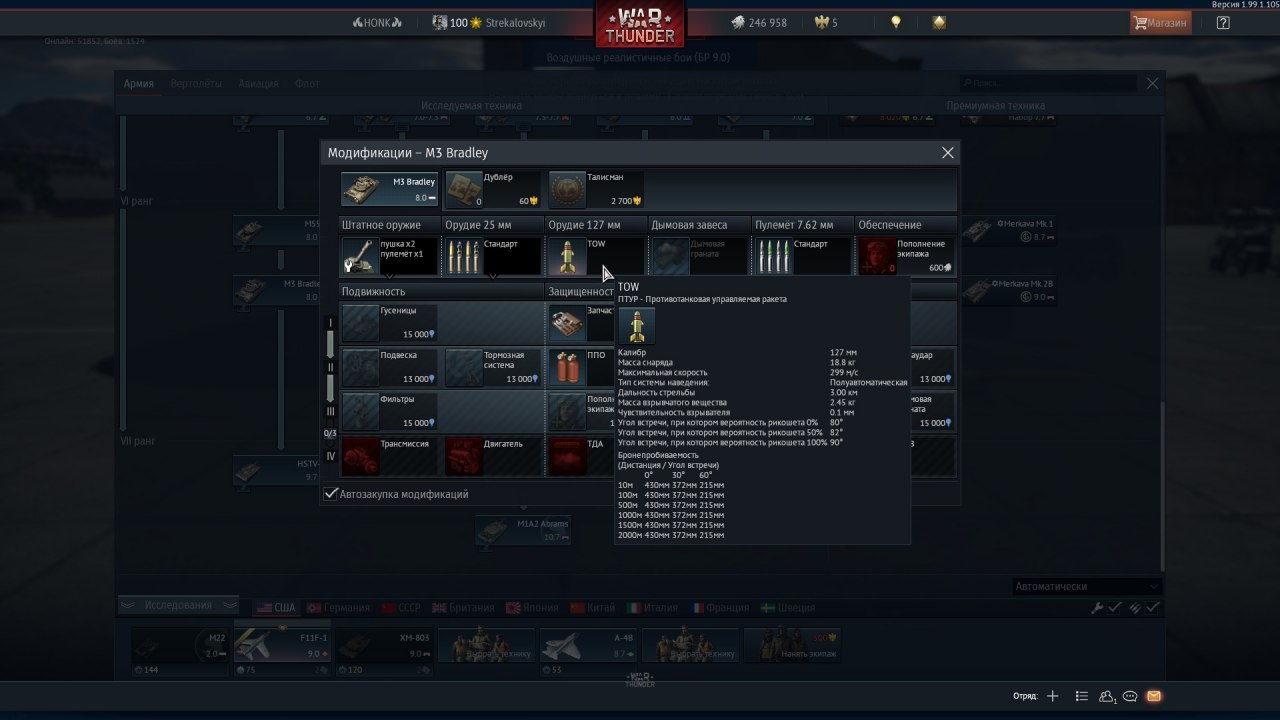Select the ТДА modification
This screenshot has width=1280, height=720.
tap(581, 456)
